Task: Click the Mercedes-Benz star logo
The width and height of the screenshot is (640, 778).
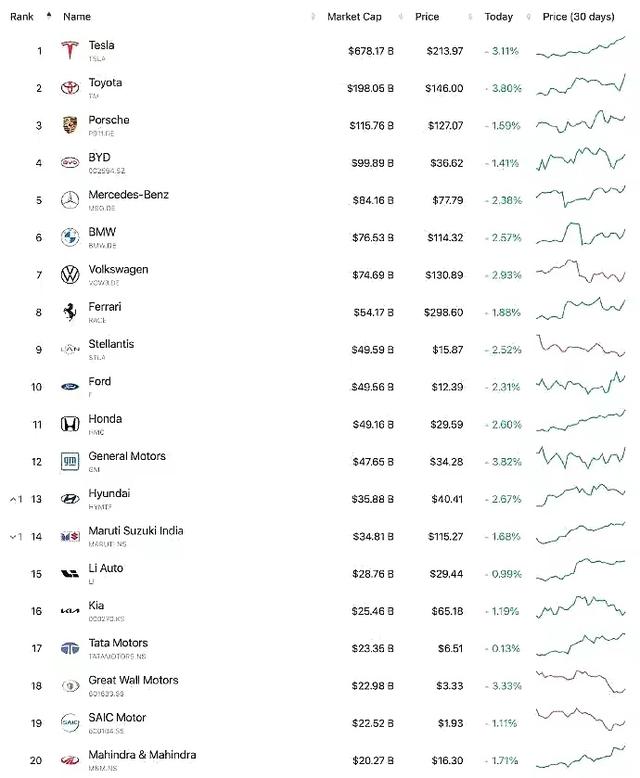Action: 70,200
